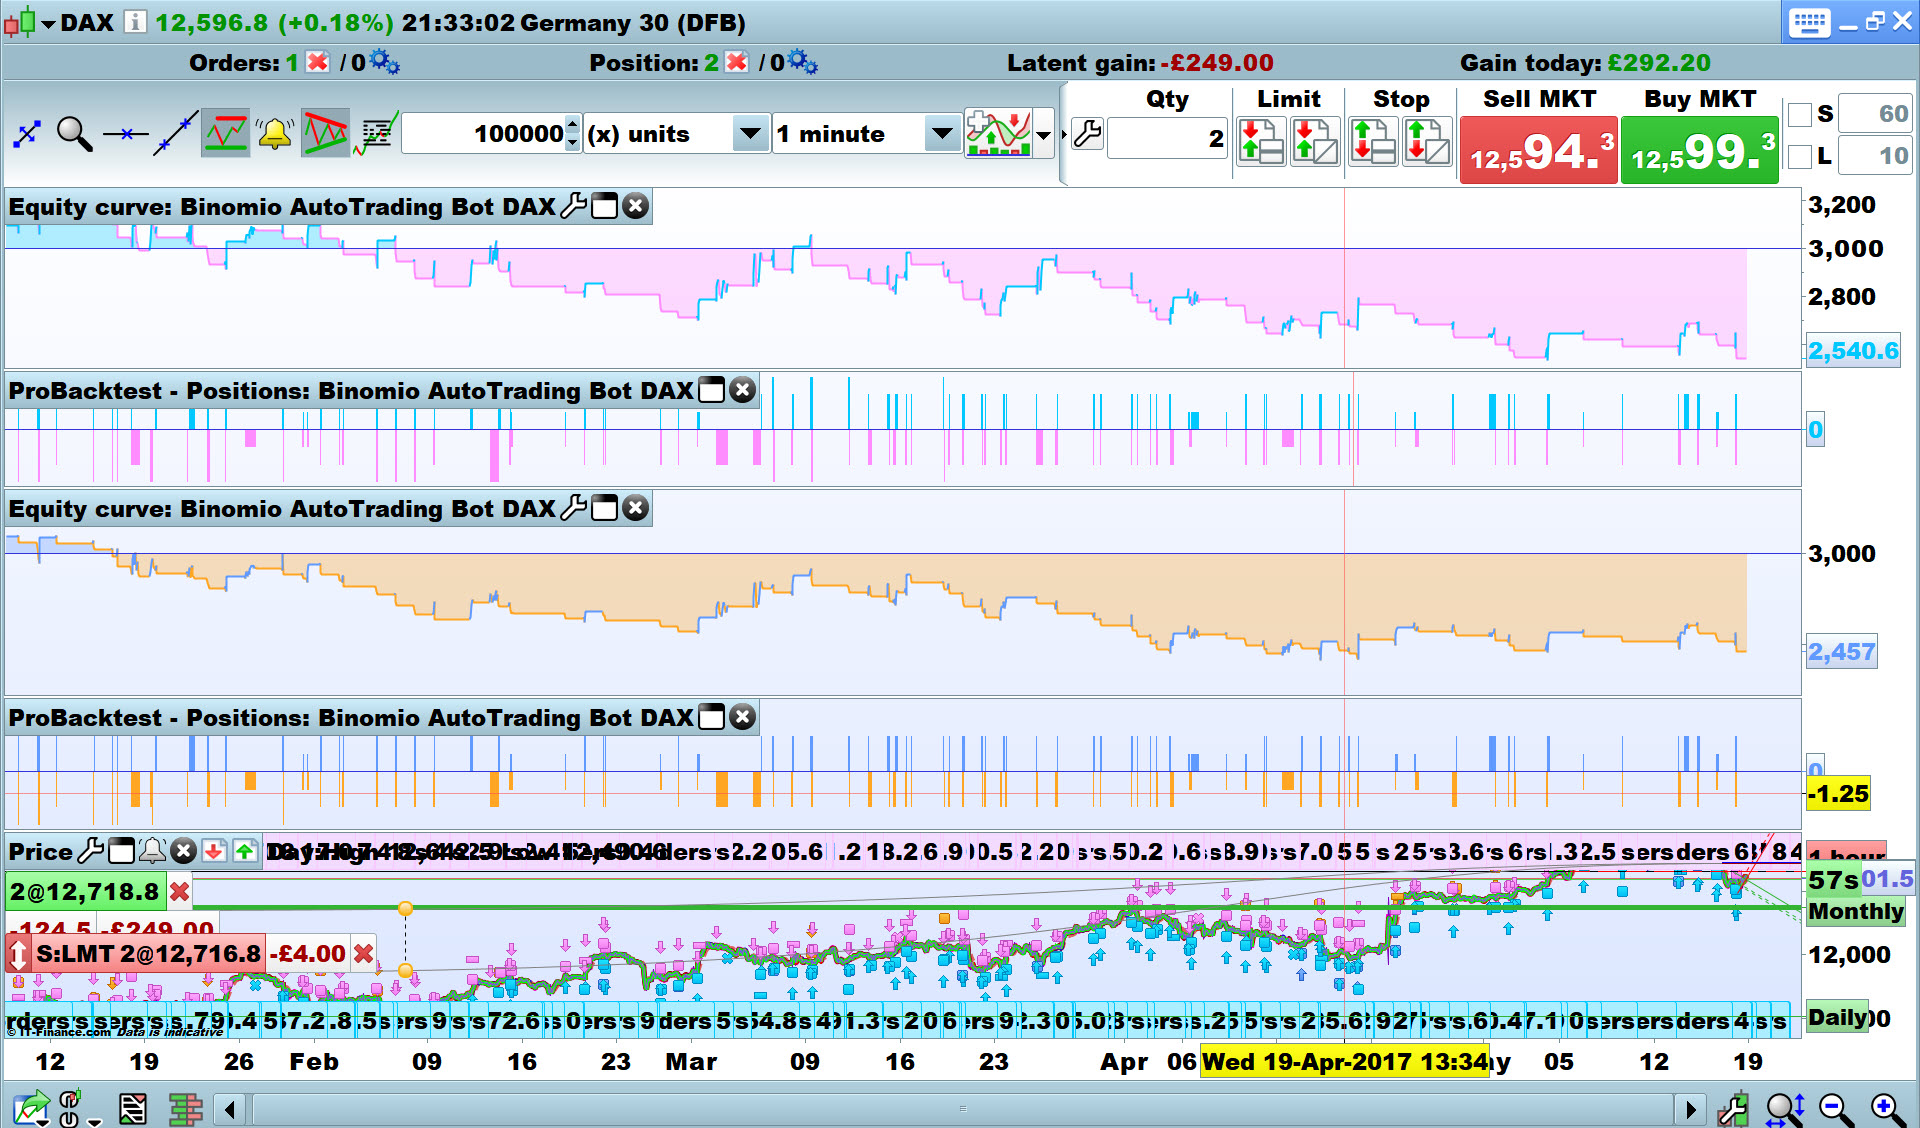Image resolution: width=1920 pixels, height=1128 pixels.
Task: Click the price alert bell icon
Action: (274, 134)
